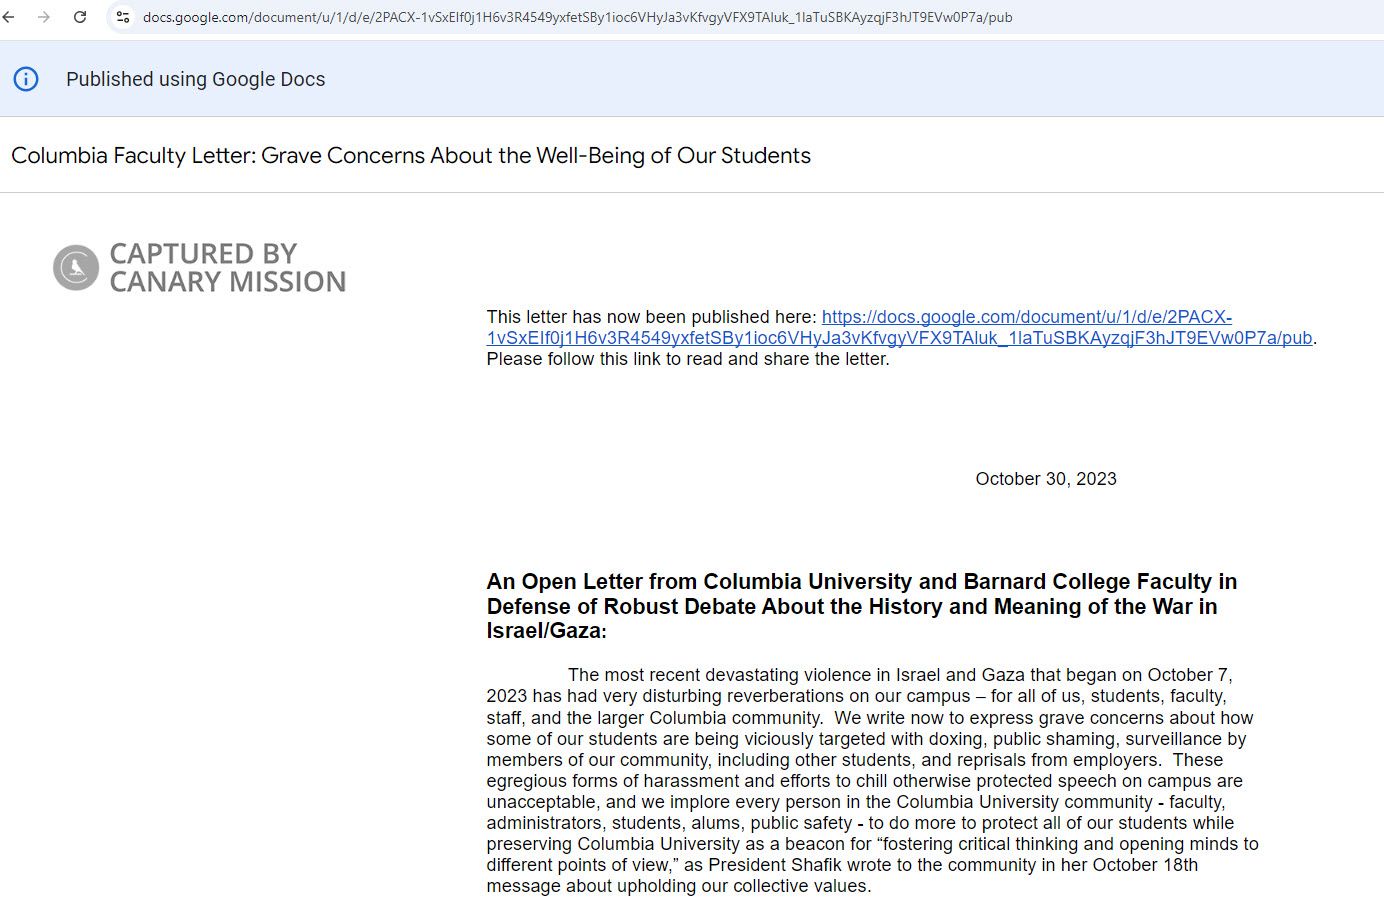This screenshot has width=1384, height=924.
Task: Click the October 30, 2023 date
Action: pos(1045,479)
